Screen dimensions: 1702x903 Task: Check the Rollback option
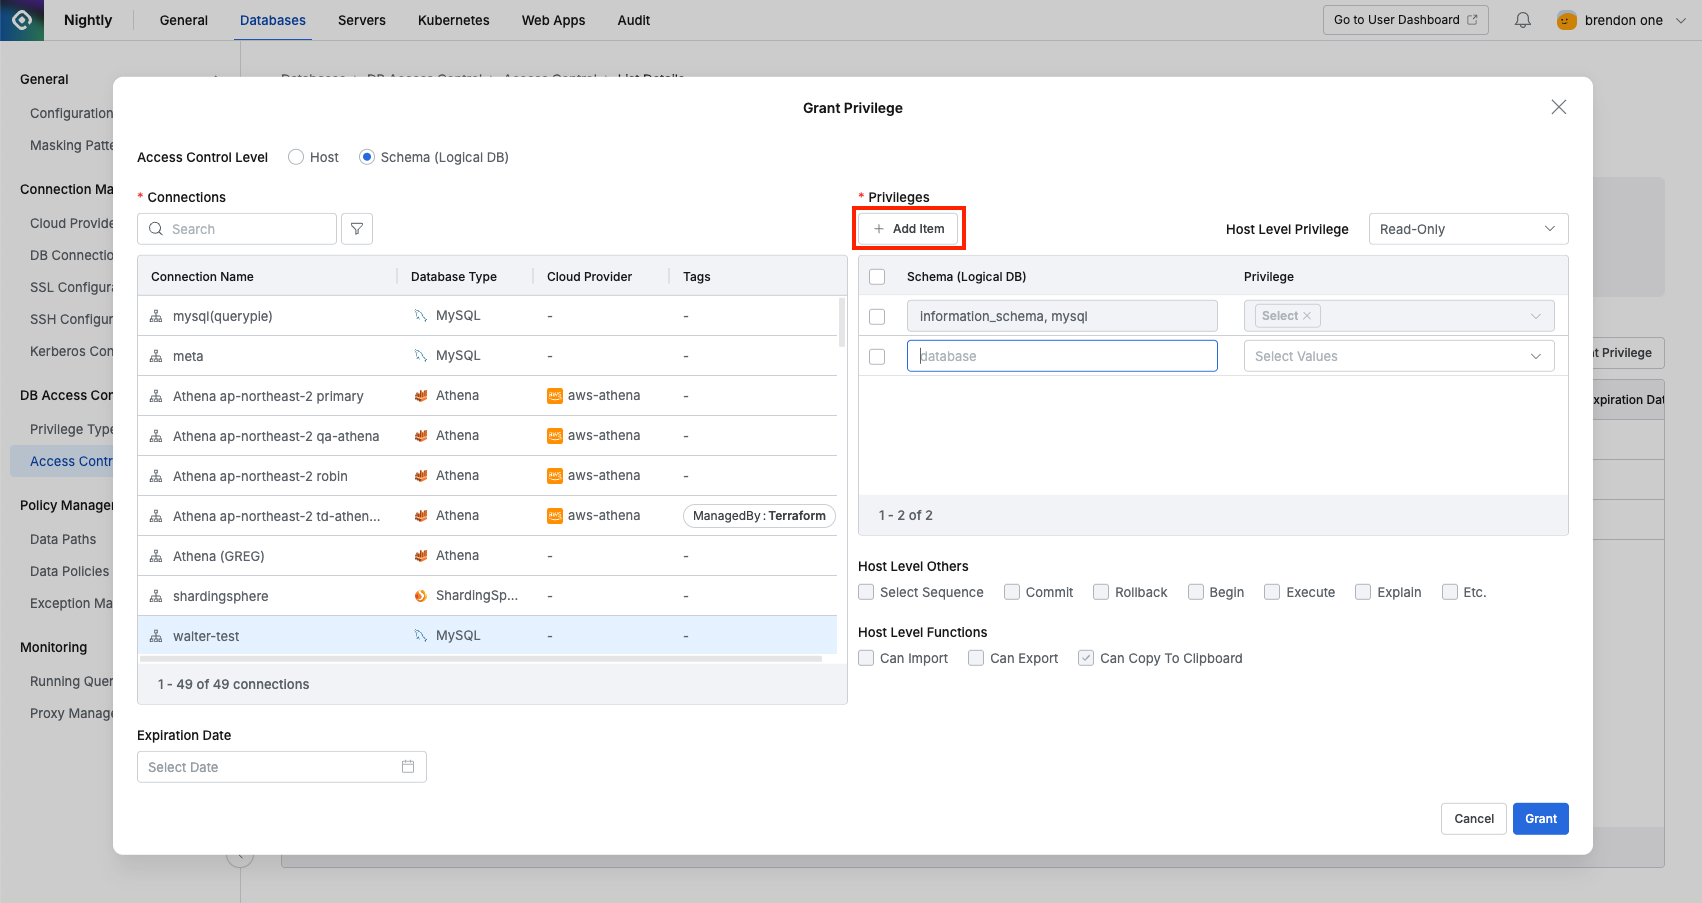pyautogui.click(x=1101, y=592)
